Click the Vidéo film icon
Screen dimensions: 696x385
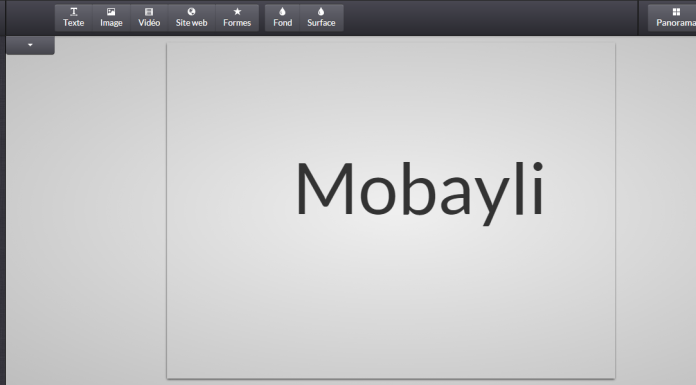pos(149,12)
